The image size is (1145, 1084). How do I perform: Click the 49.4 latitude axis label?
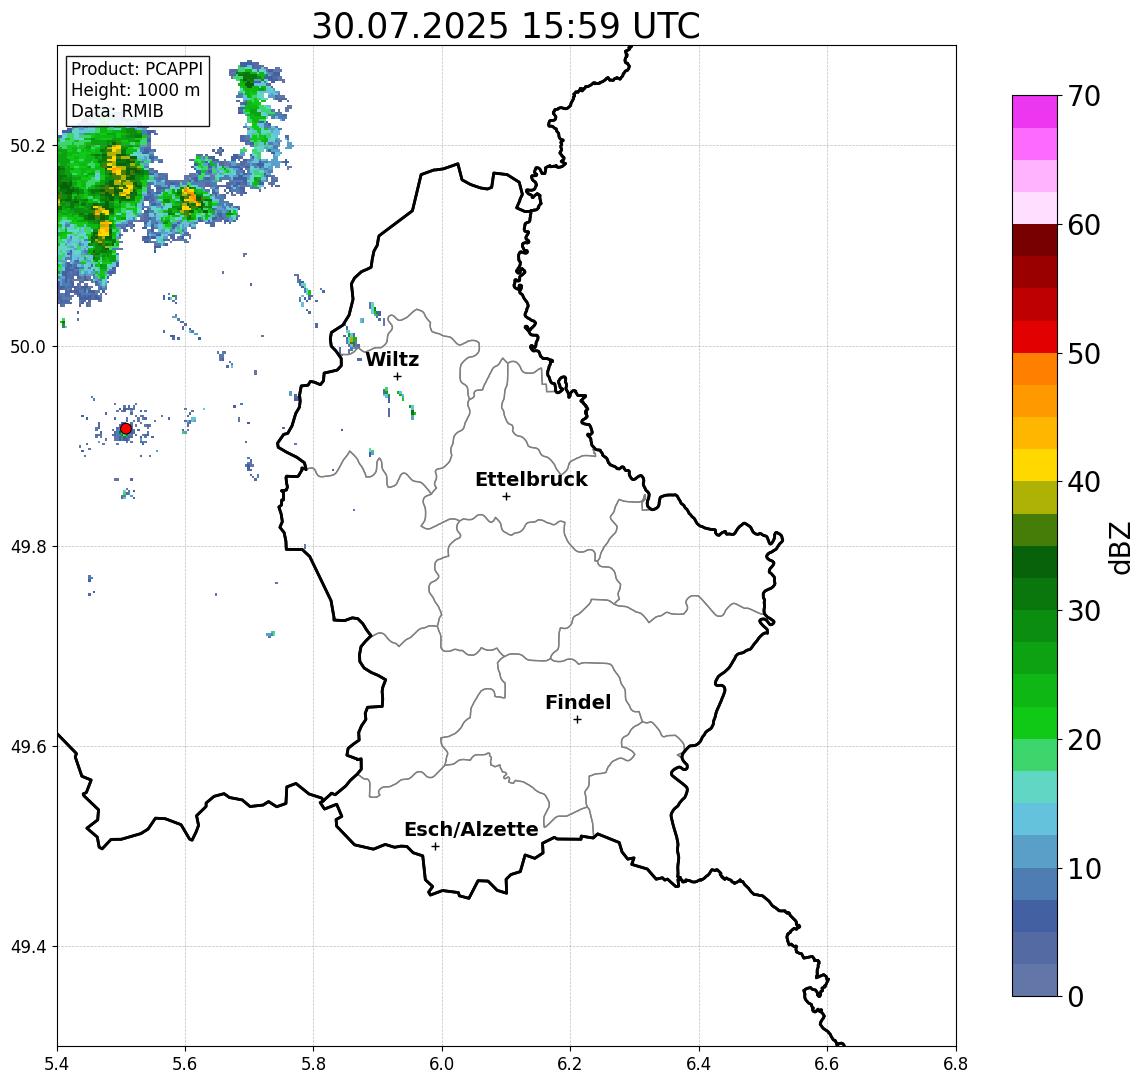click(27, 947)
